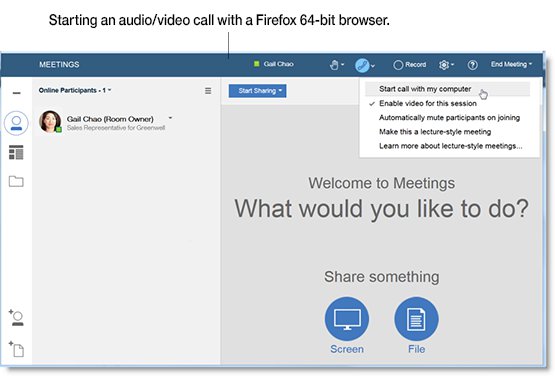Click Gail Chao status in the header
Image resolution: width=555 pixels, height=376 pixels.
point(274,64)
